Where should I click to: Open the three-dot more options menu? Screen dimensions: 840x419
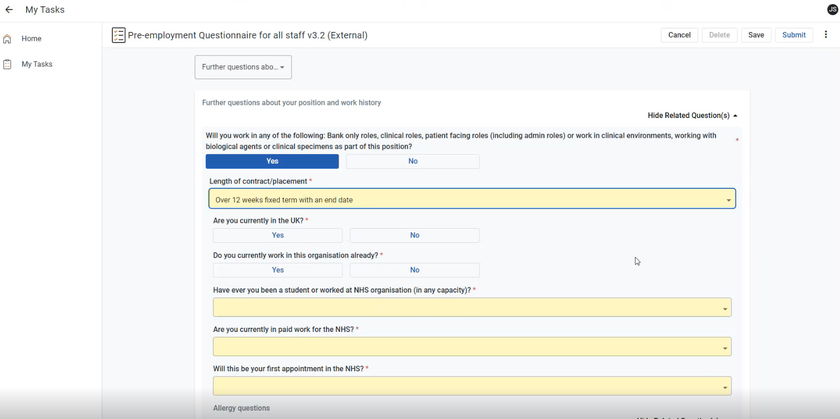[826, 35]
